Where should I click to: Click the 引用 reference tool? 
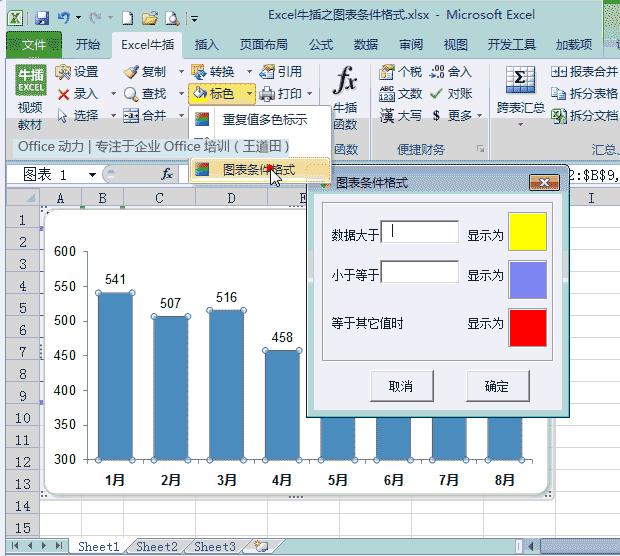coord(281,72)
